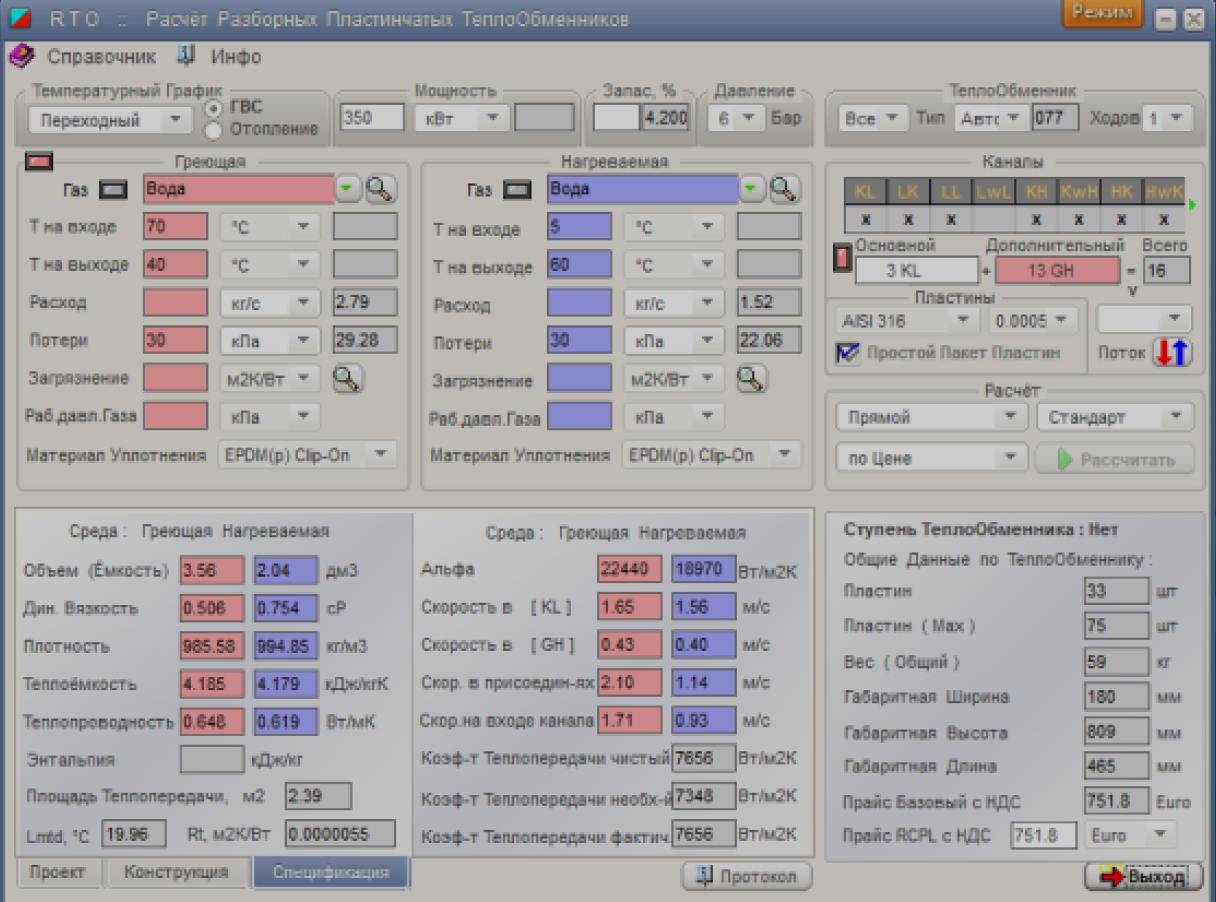Open the fouling lookup magnifier in Греющая panel

point(347,378)
